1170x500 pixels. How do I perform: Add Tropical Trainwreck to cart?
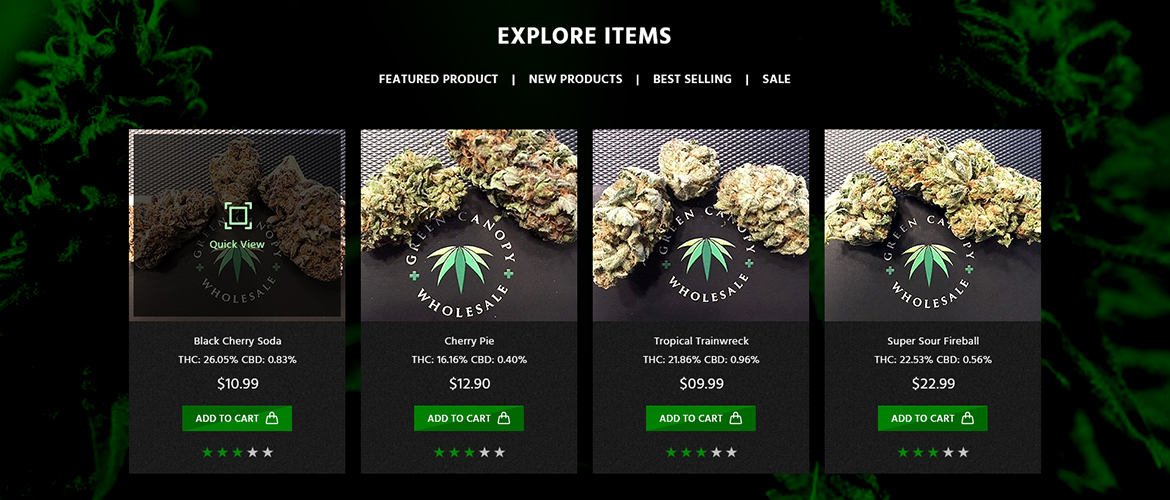click(x=701, y=418)
